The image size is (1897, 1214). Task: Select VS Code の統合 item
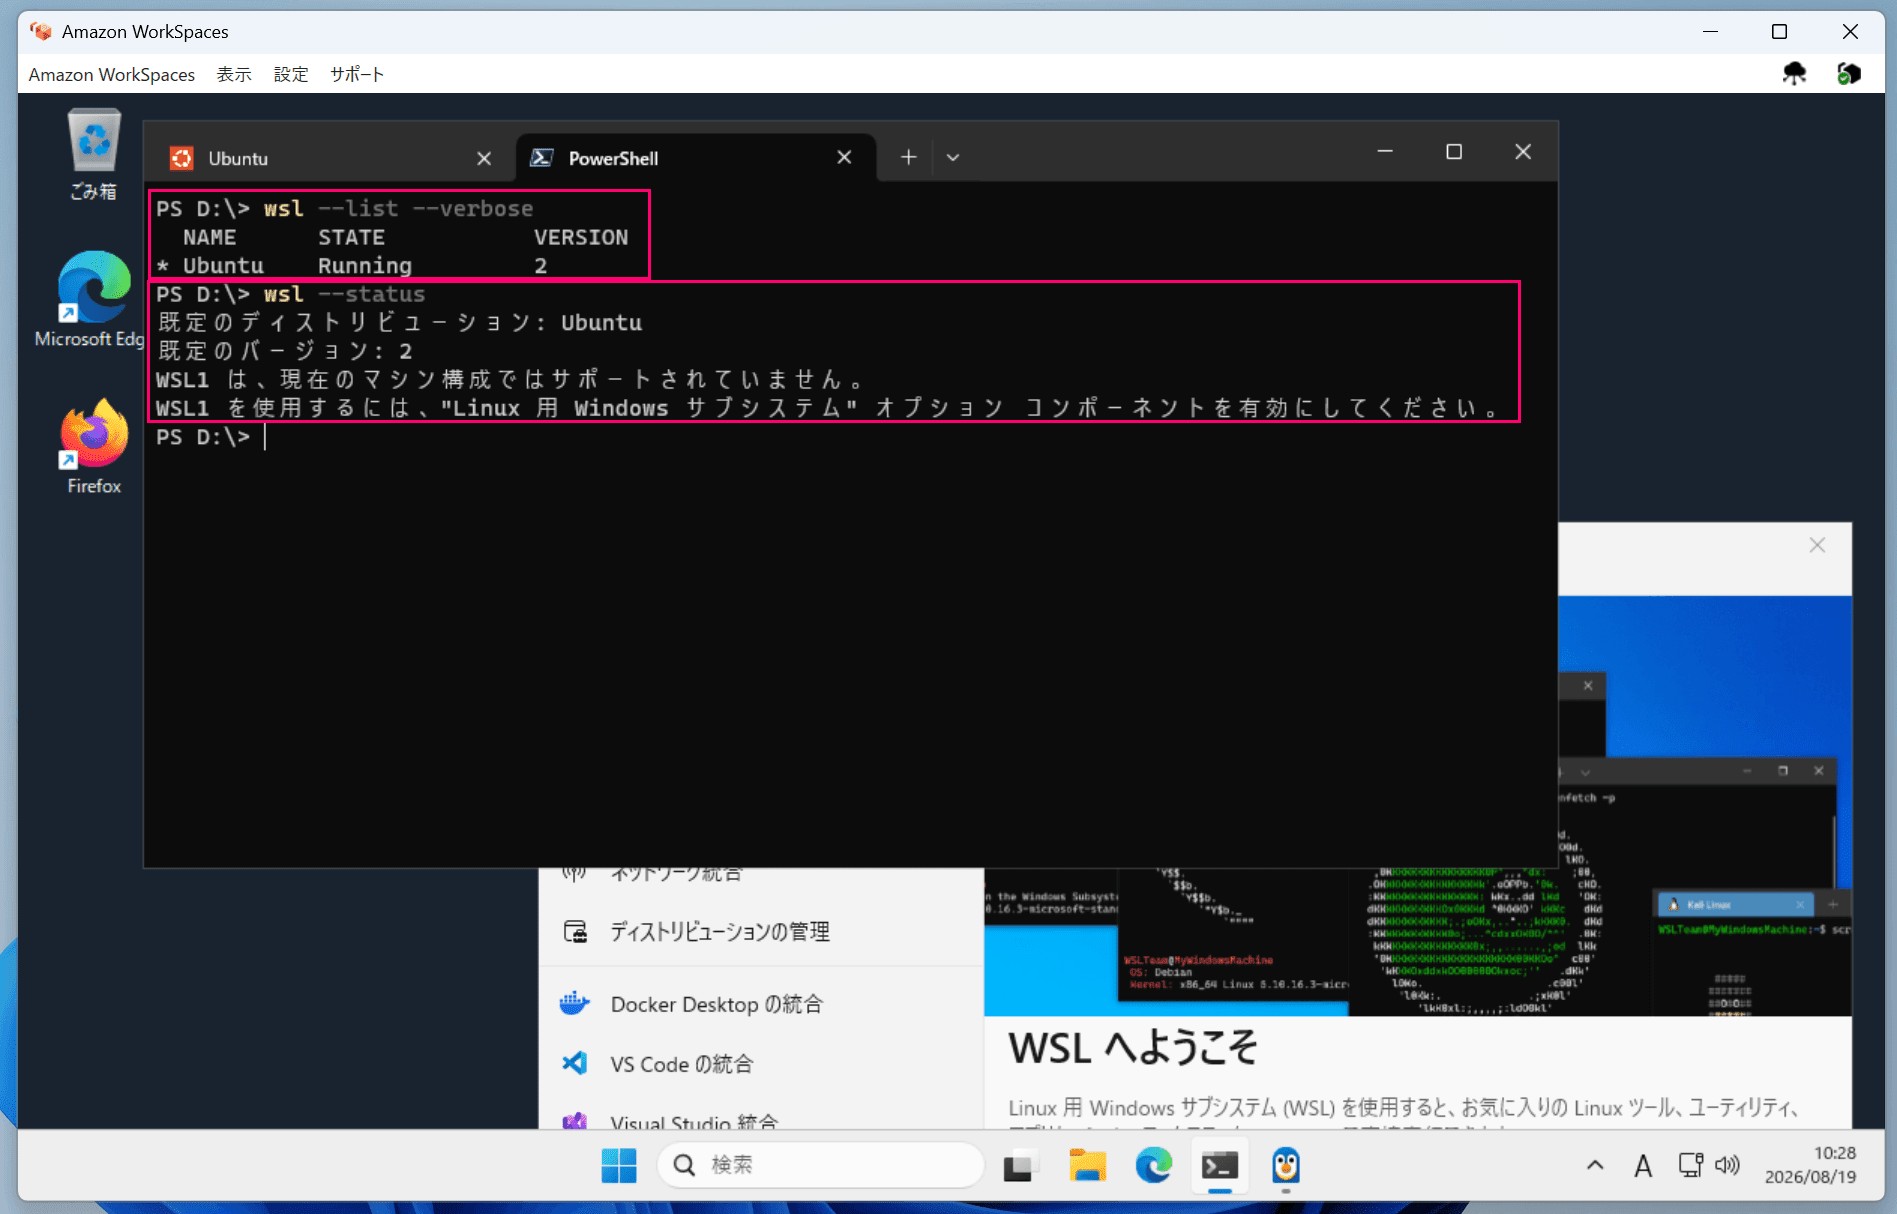tap(761, 1064)
